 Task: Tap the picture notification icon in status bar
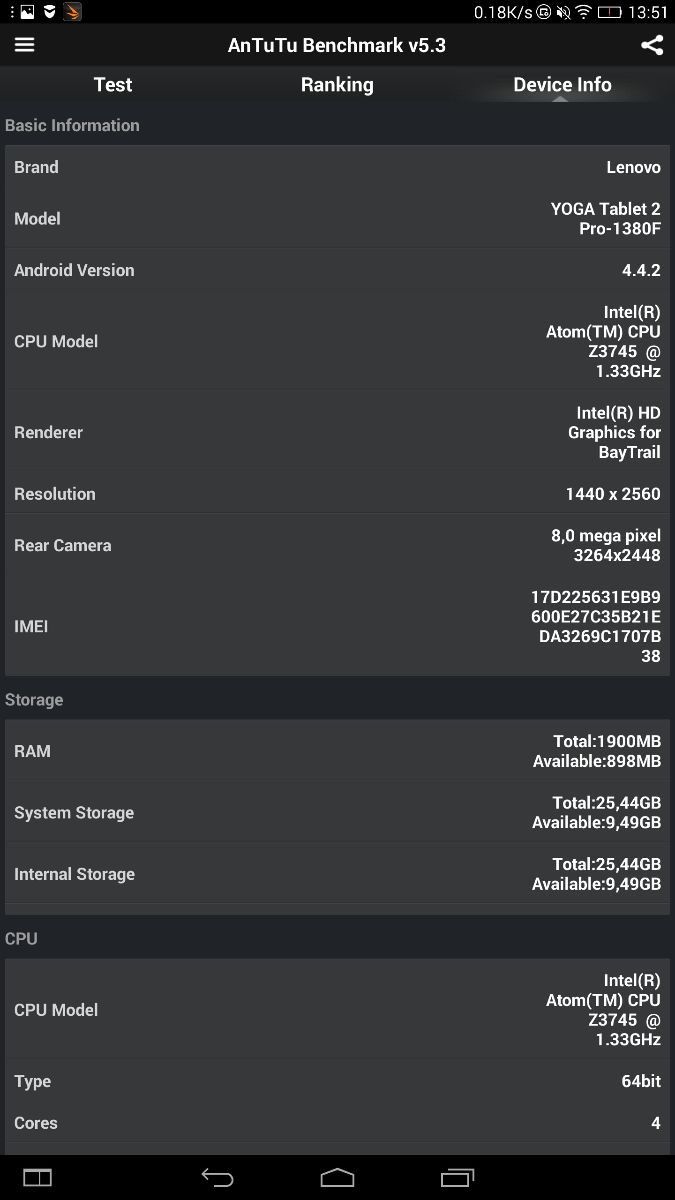(x=27, y=12)
